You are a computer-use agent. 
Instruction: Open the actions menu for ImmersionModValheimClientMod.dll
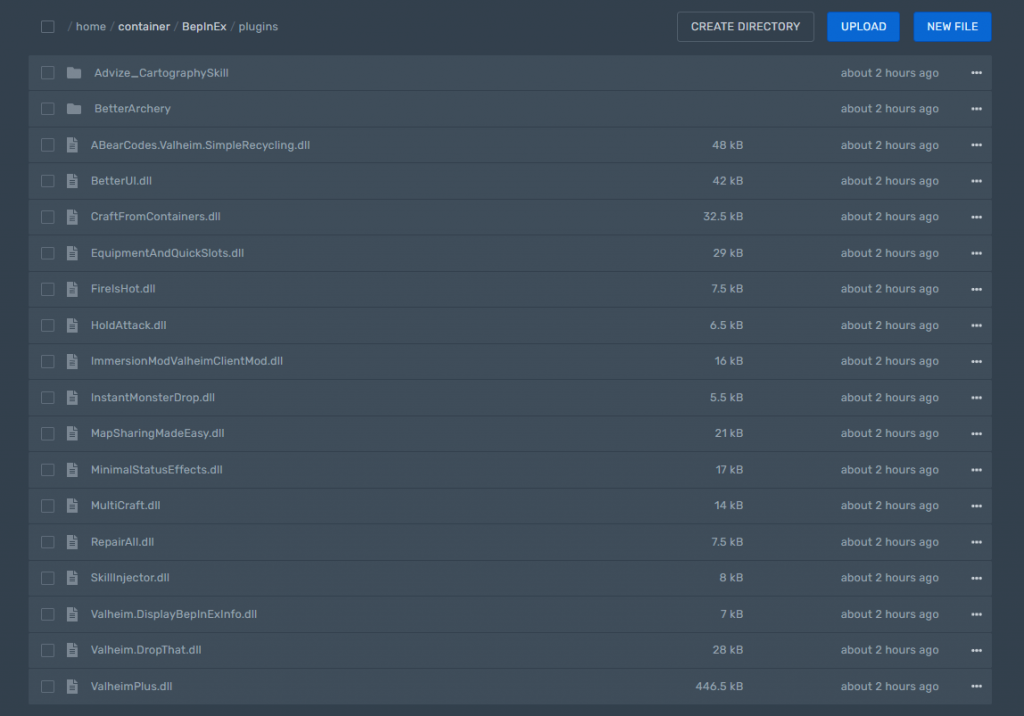[x=976, y=361]
